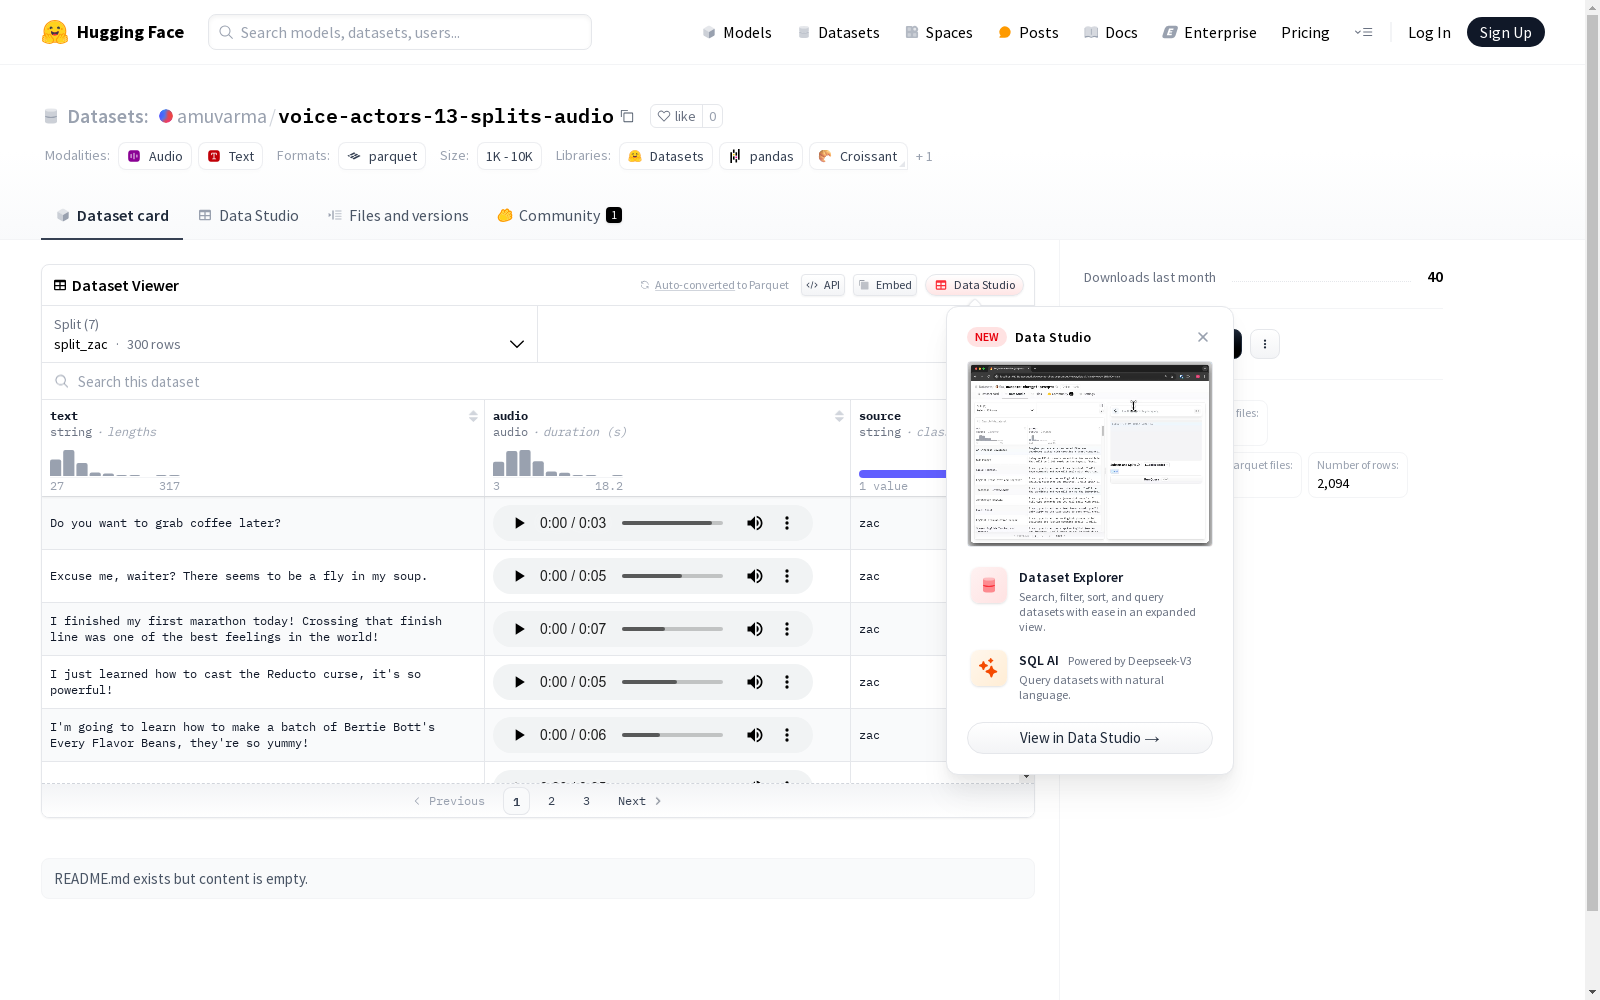Play the 'Do you want to grab coffee later?' audio
This screenshot has width=1600, height=1000.
tap(519, 523)
